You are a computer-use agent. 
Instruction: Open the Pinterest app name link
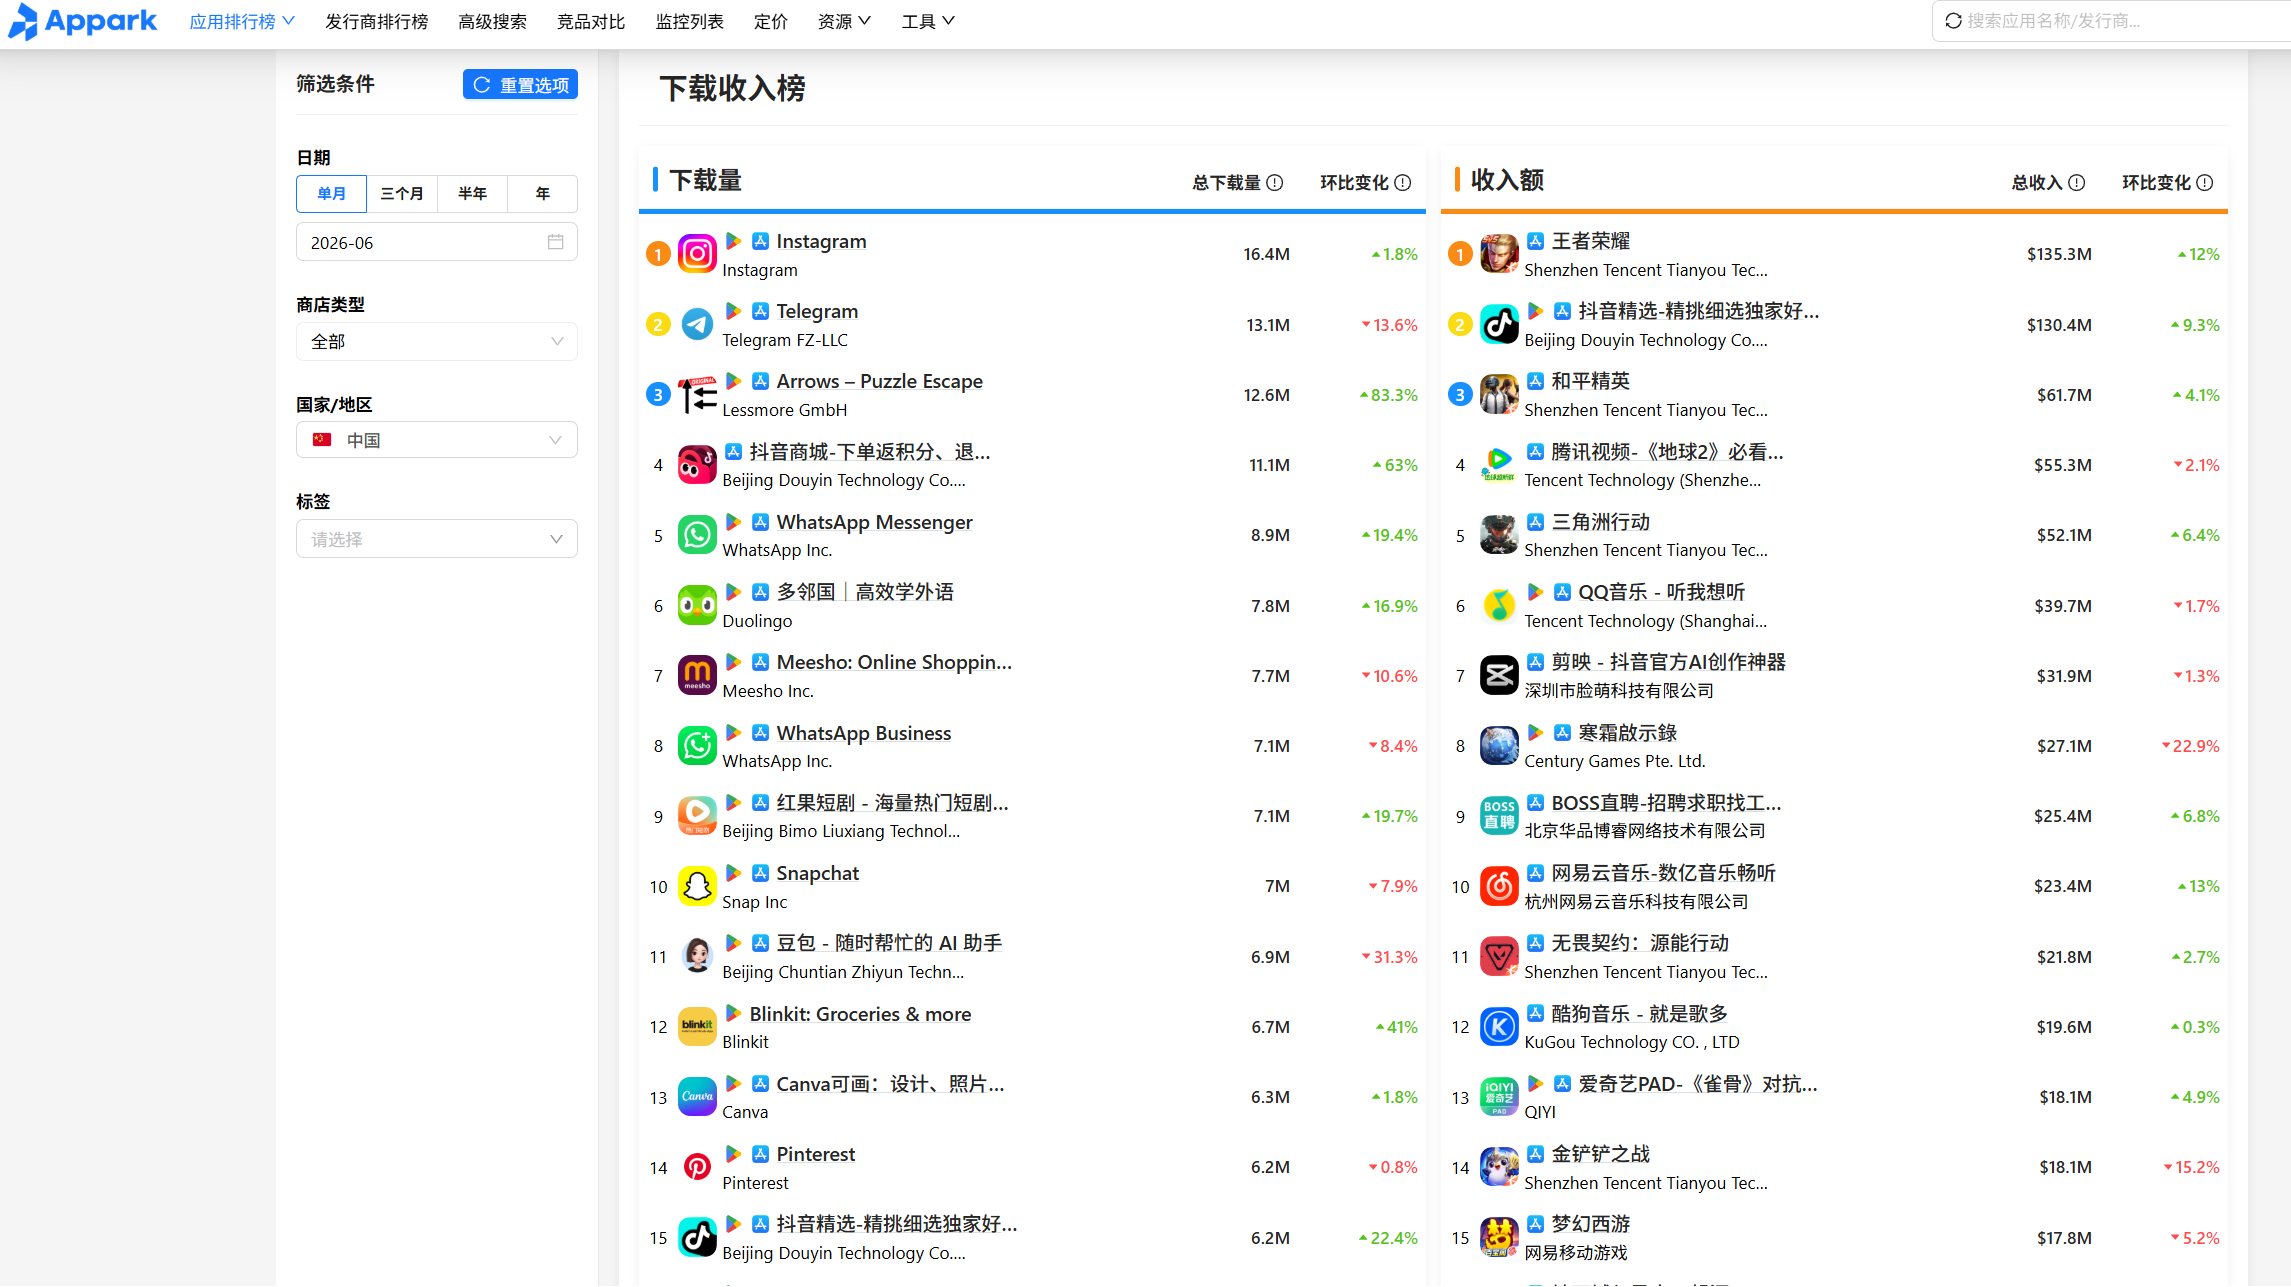pos(816,1154)
